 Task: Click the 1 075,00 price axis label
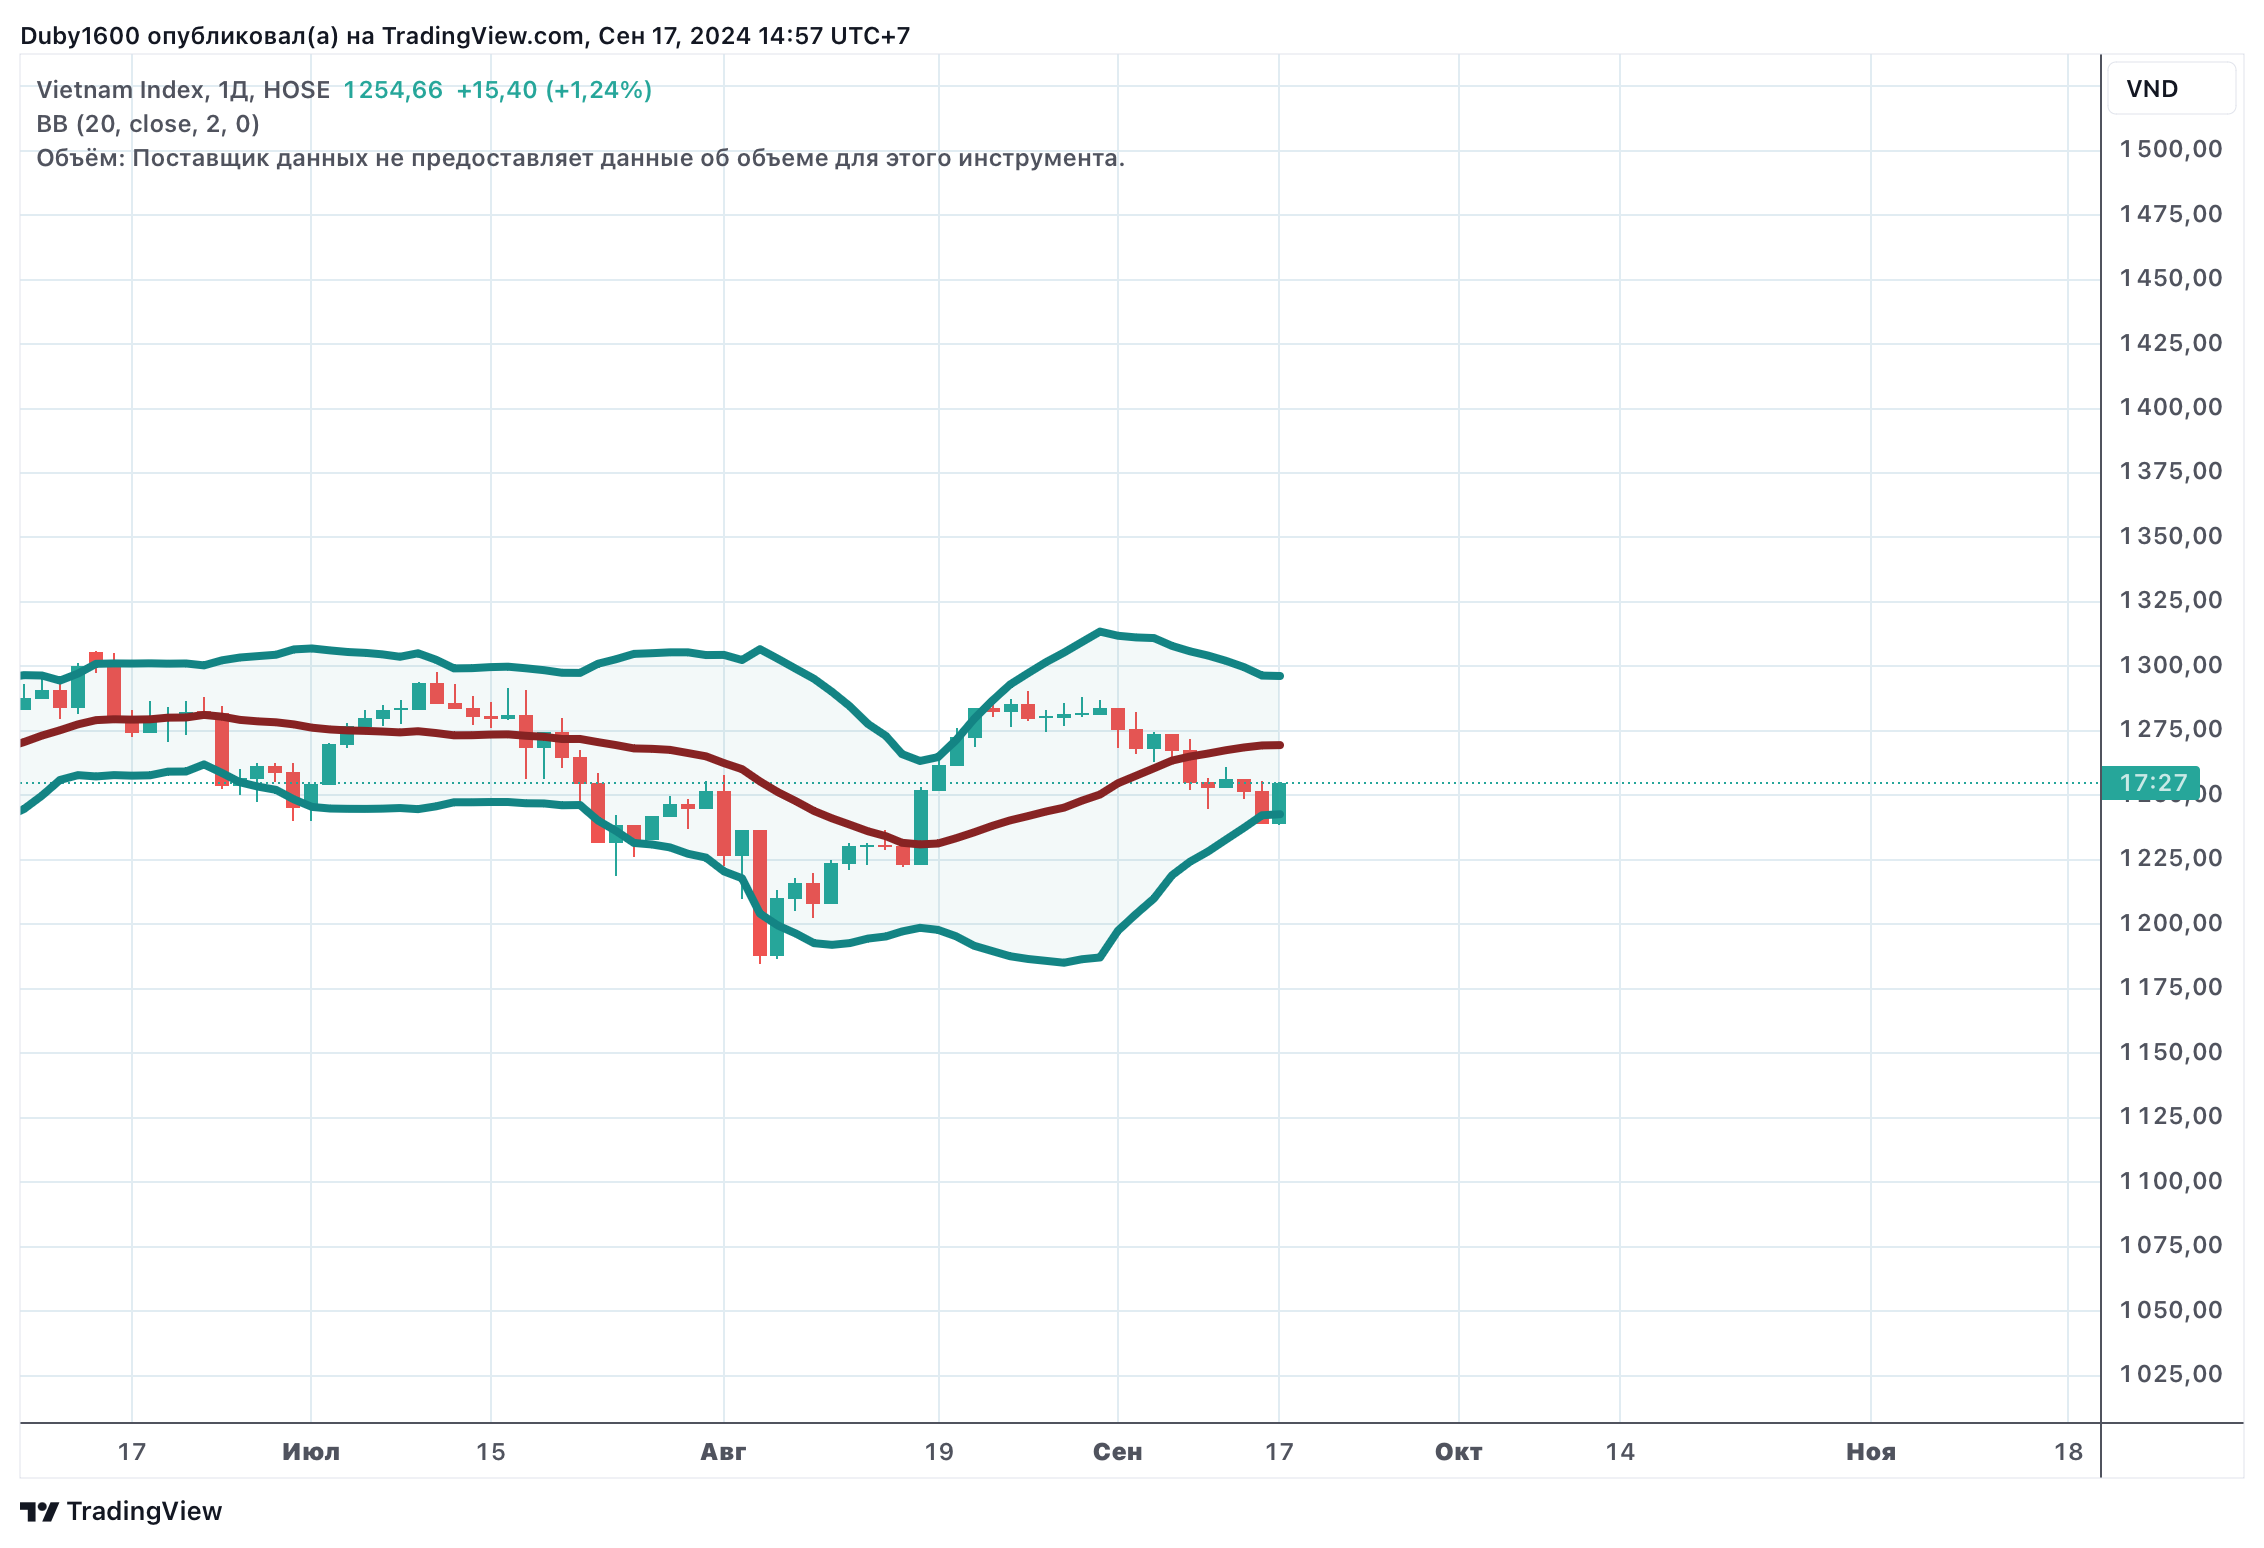pos(2171,1245)
